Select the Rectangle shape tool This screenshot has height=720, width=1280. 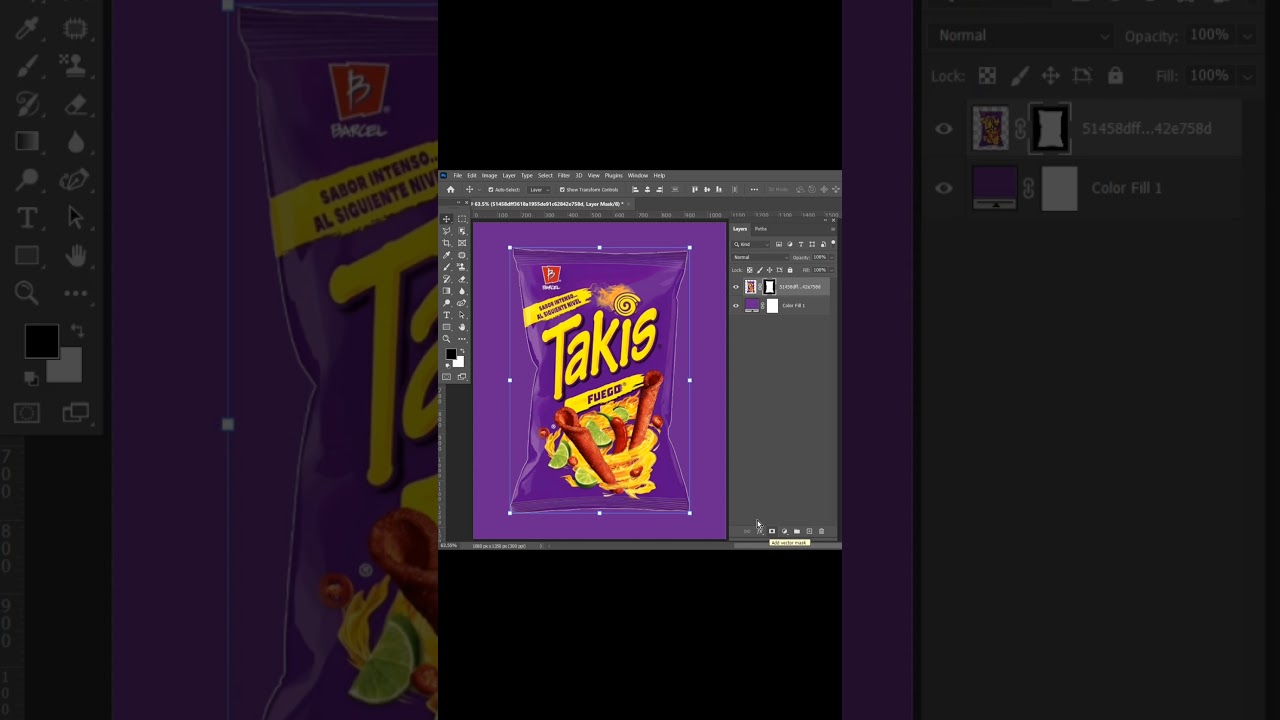pyautogui.click(x=446, y=327)
